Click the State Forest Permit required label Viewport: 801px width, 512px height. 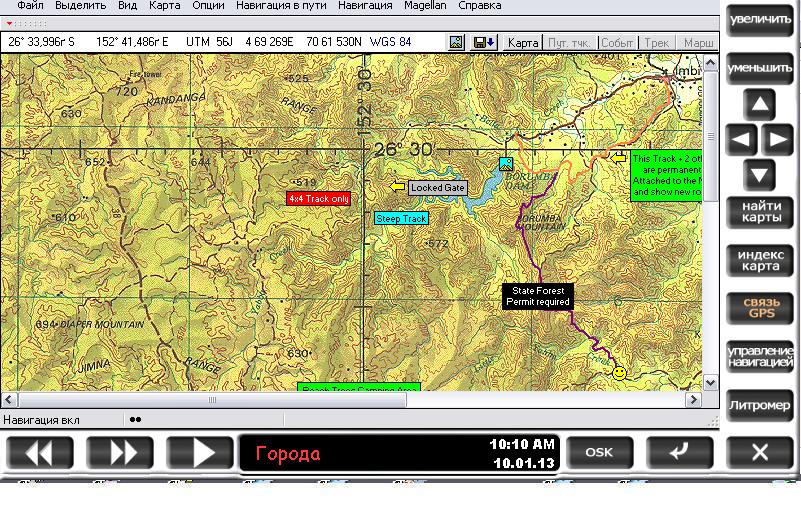538,296
